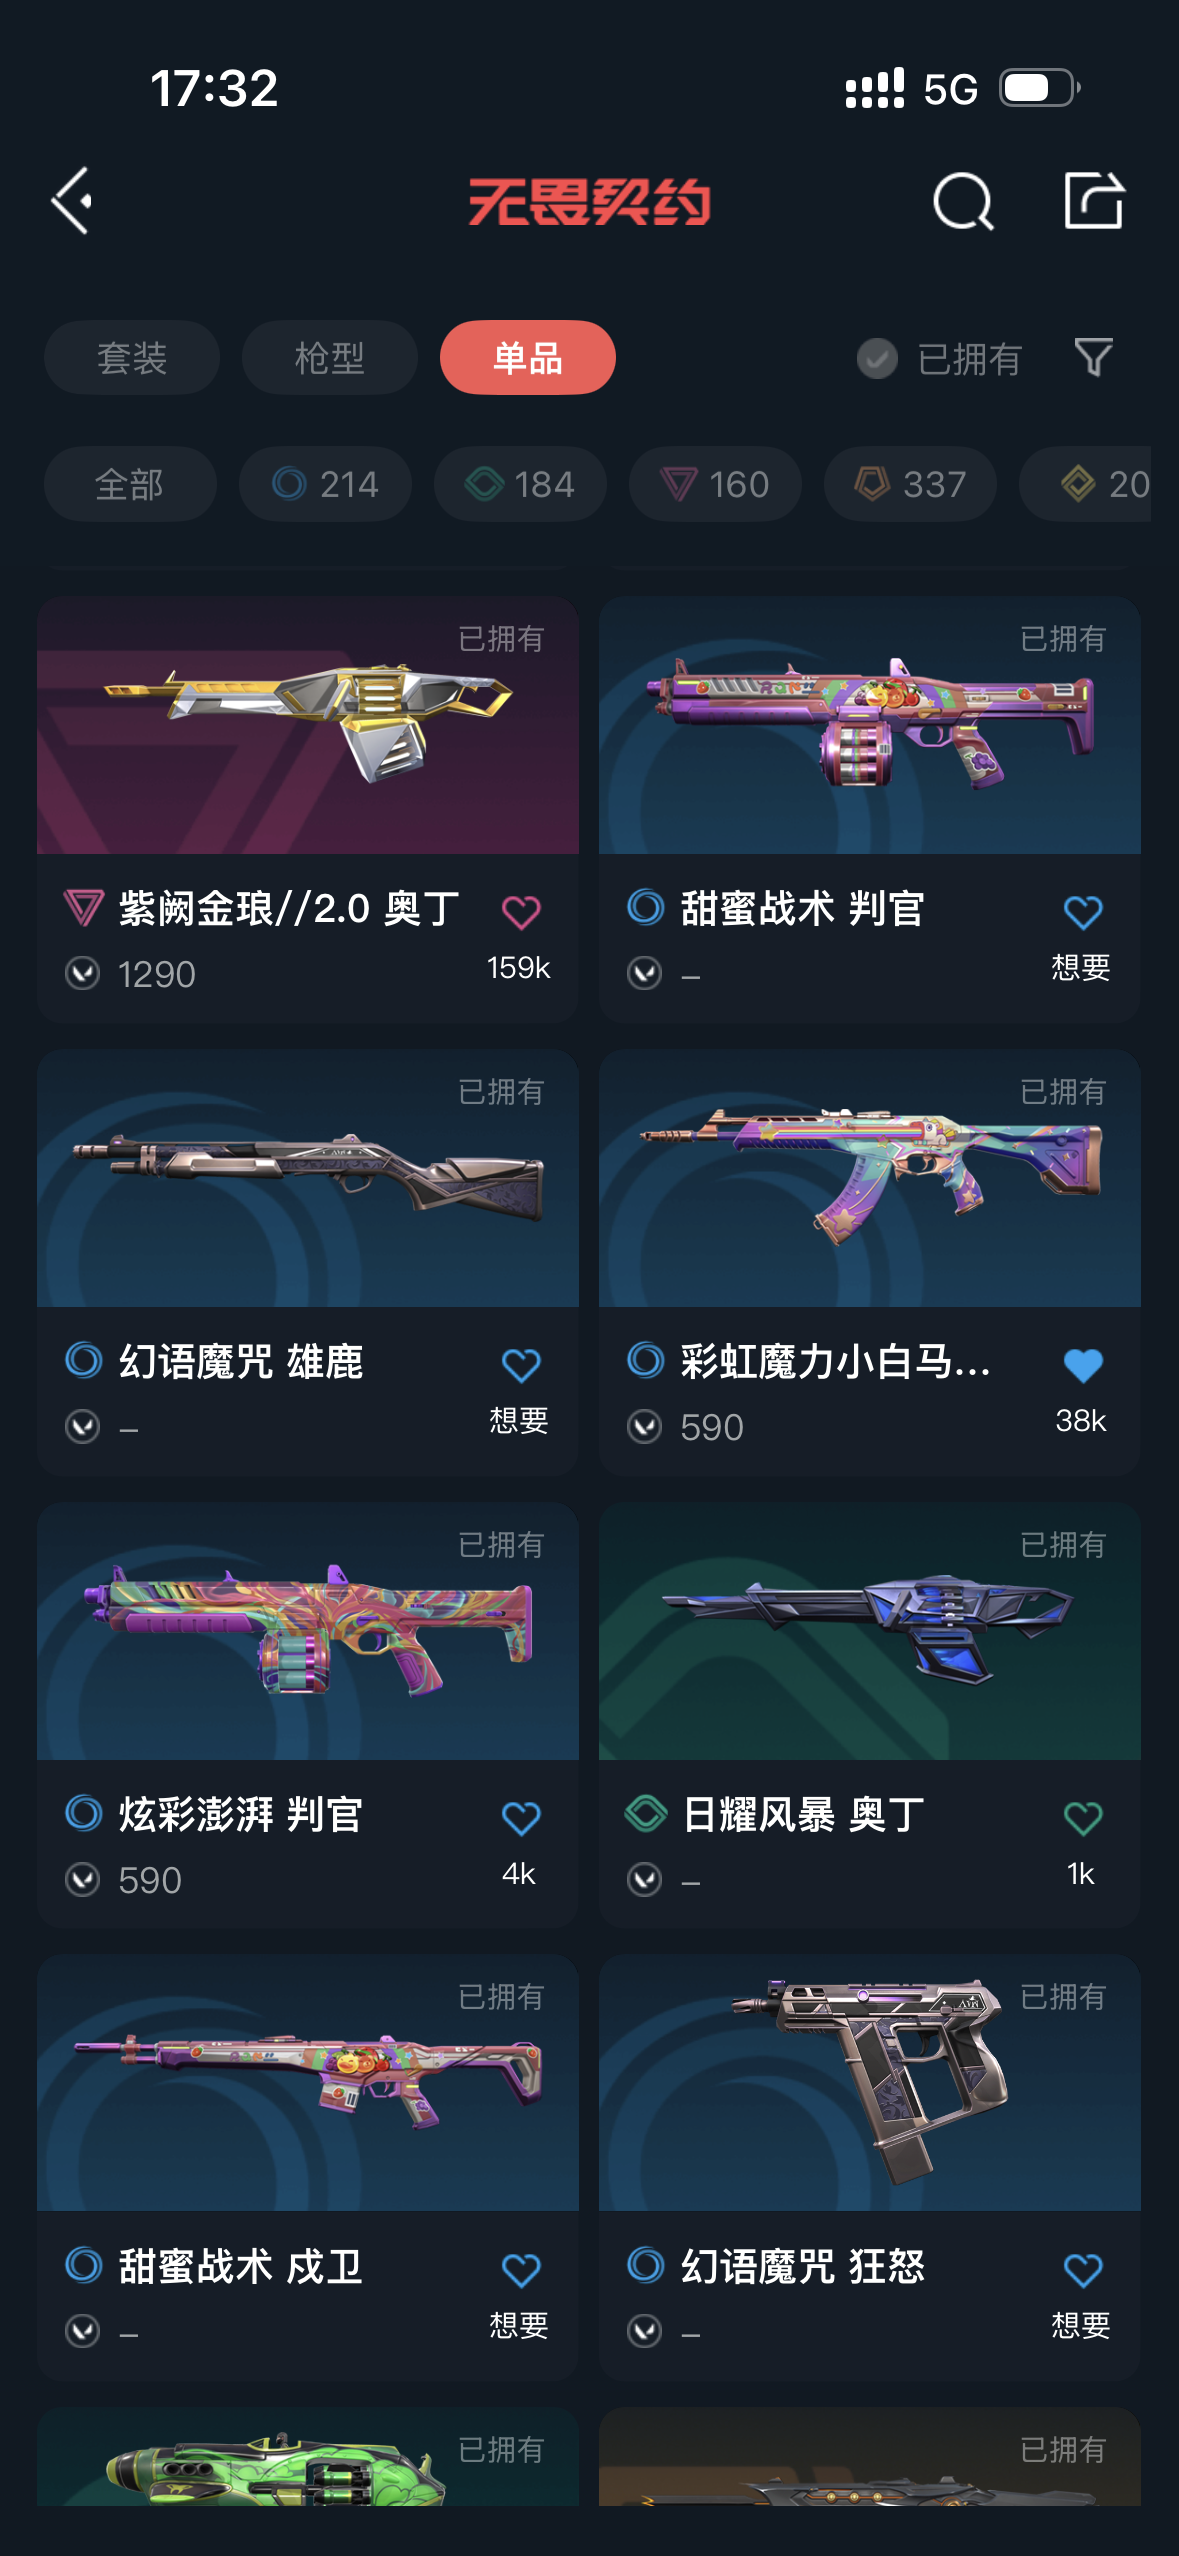Switch to the 套装 tab
The image size is (1179, 2556).
pos(132,357)
